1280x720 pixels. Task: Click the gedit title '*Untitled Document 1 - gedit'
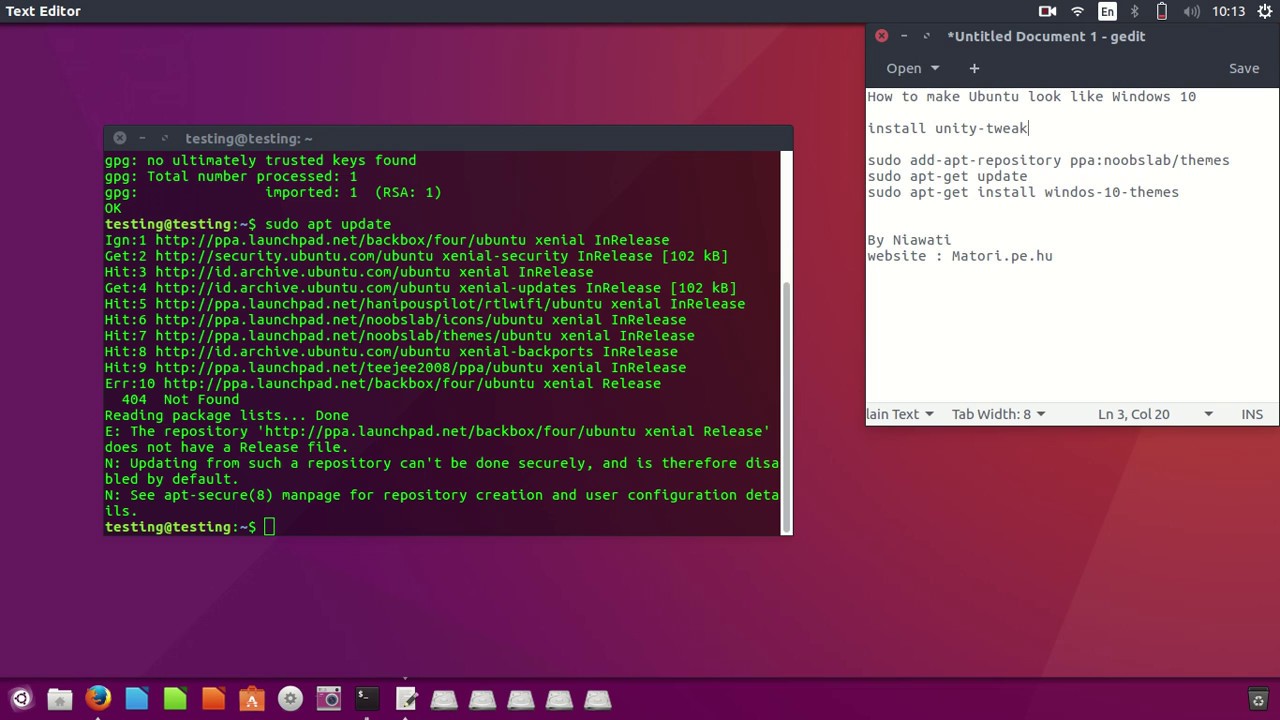click(x=1046, y=36)
